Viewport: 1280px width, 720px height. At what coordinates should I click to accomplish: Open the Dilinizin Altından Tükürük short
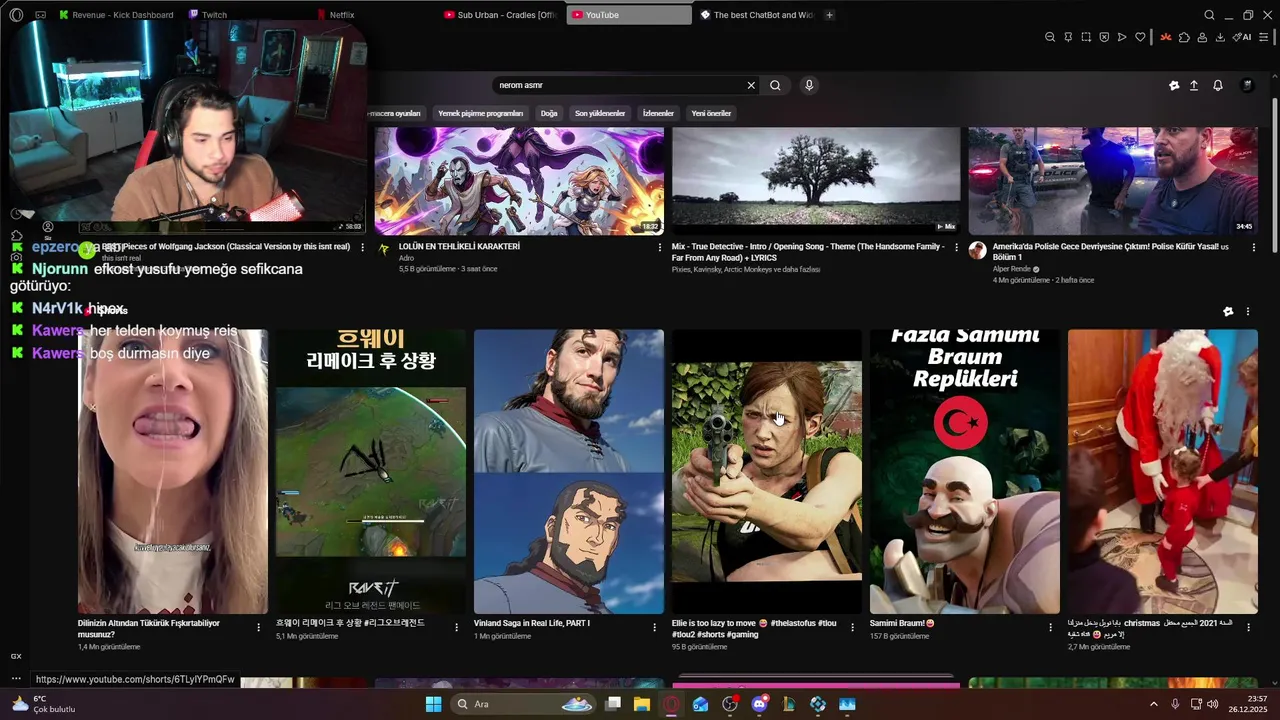[173, 471]
